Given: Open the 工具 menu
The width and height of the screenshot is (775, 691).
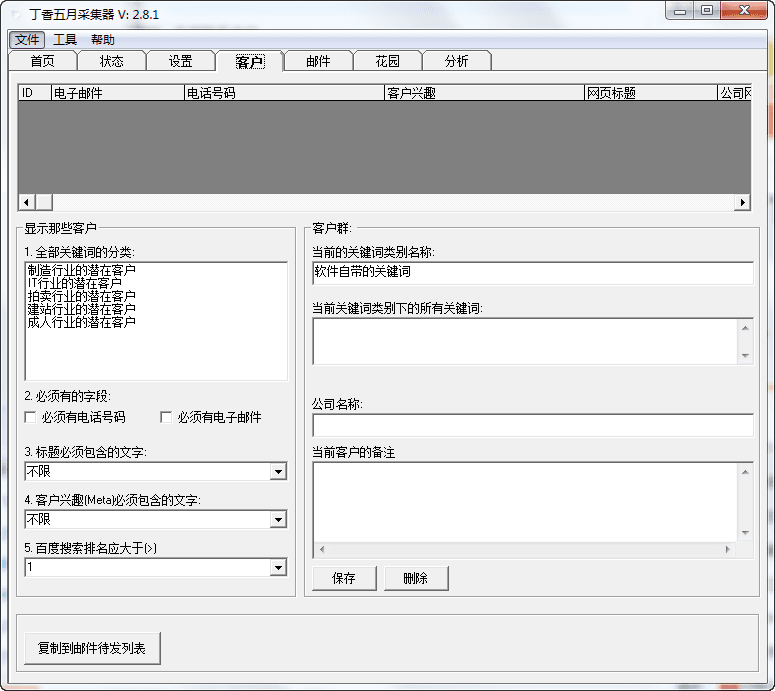Looking at the screenshot, I should point(65,40).
